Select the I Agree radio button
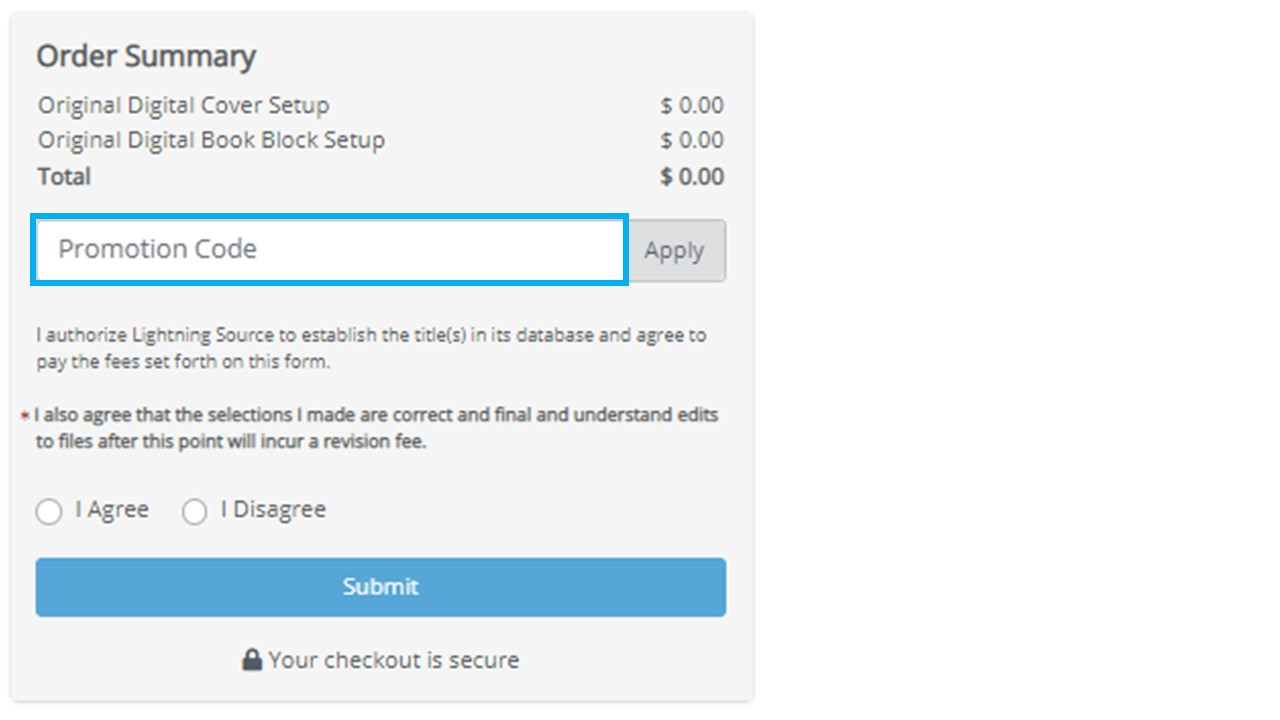Viewport: 1280px width, 720px height. tap(49, 511)
